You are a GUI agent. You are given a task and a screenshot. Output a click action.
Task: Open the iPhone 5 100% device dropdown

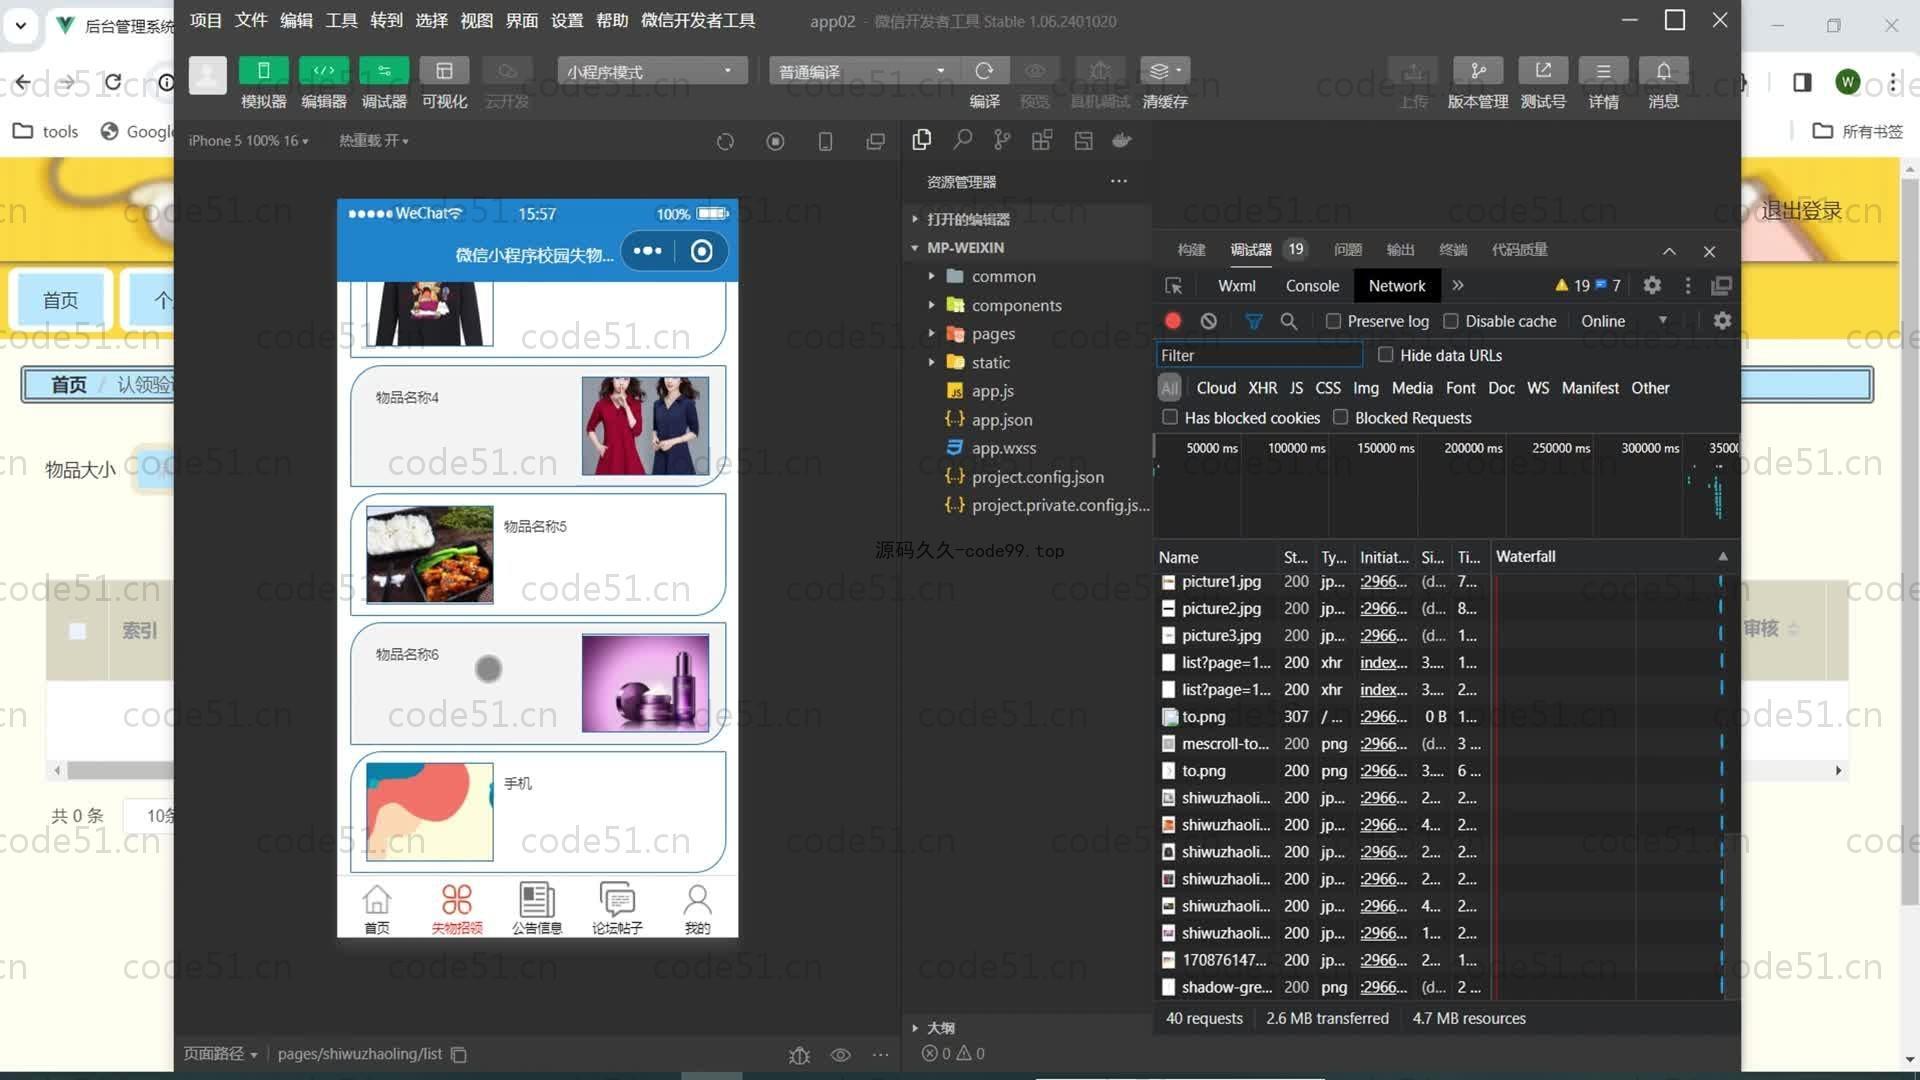[x=248, y=141]
